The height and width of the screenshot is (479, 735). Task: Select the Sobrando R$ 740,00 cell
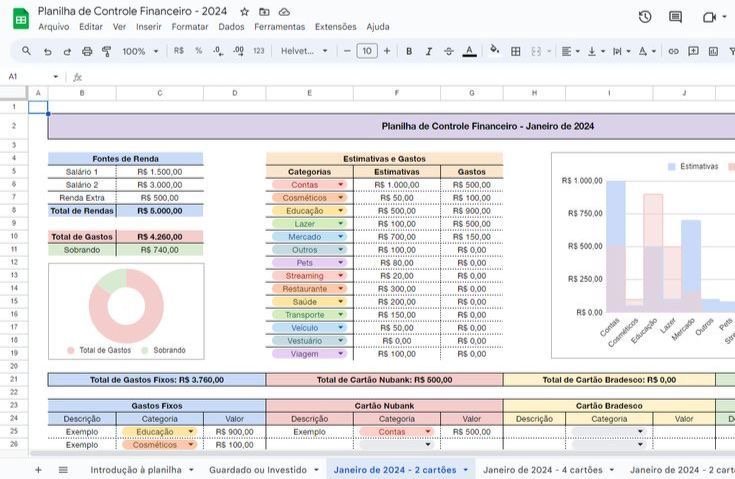[x=160, y=250]
